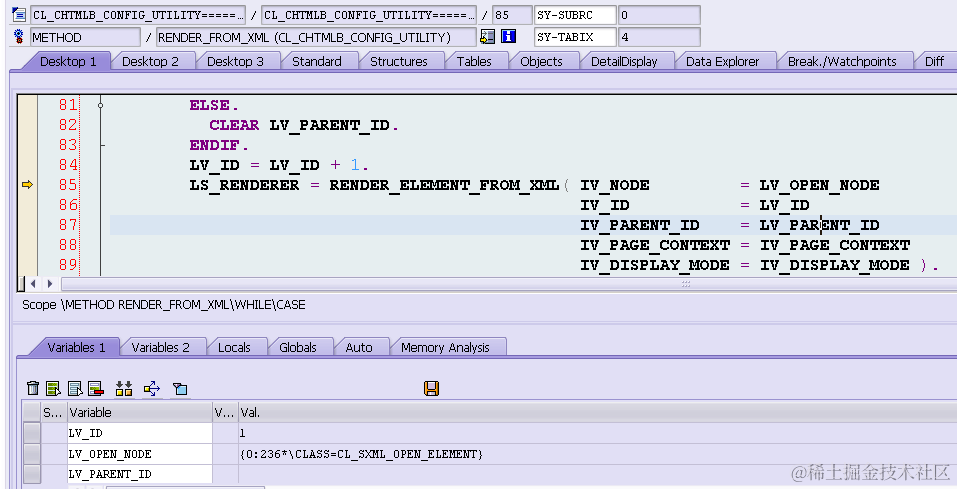Viewport: 957px width, 489px height.
Task: Select the Globals tab
Action: point(297,347)
